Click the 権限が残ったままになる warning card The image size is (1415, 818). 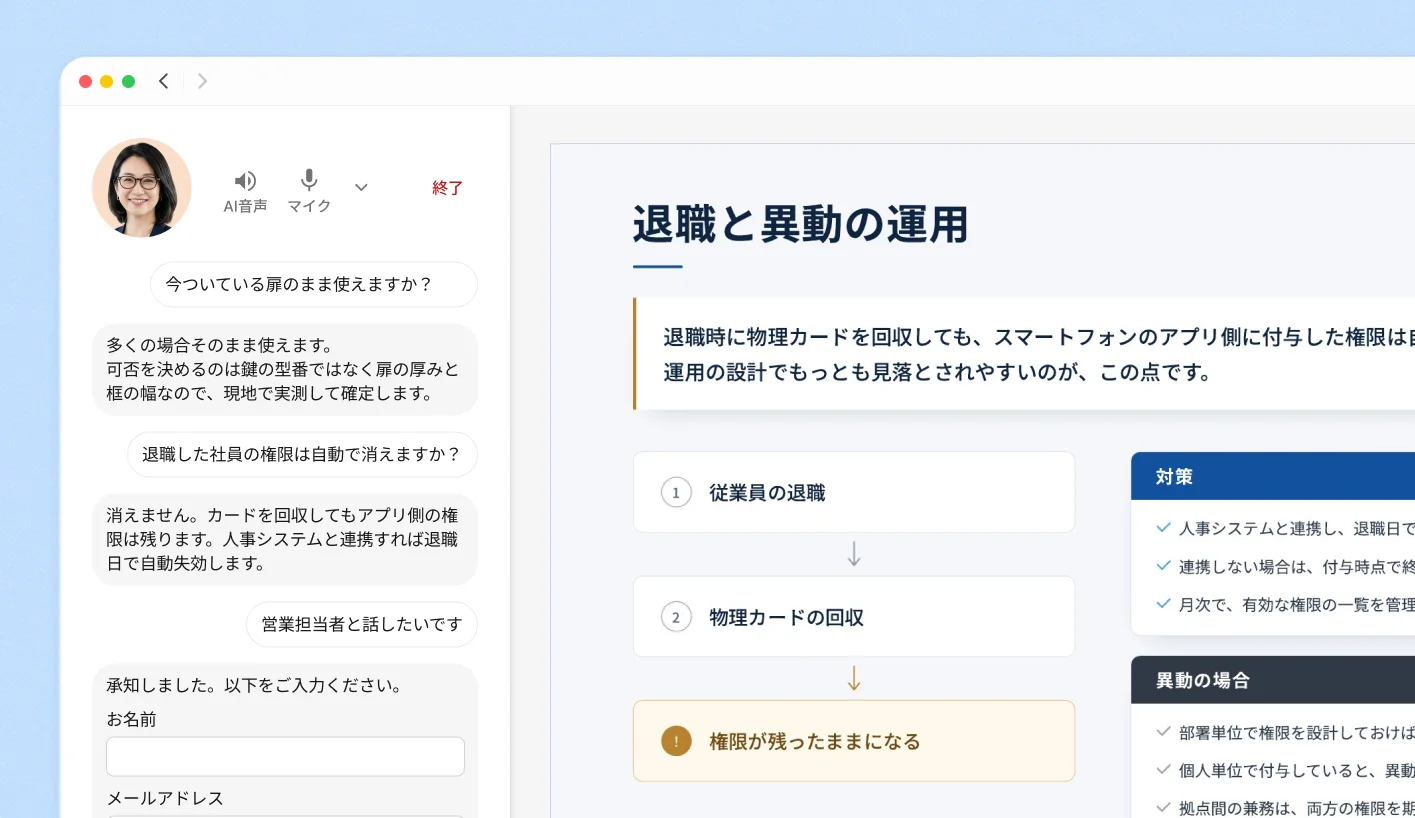point(854,741)
